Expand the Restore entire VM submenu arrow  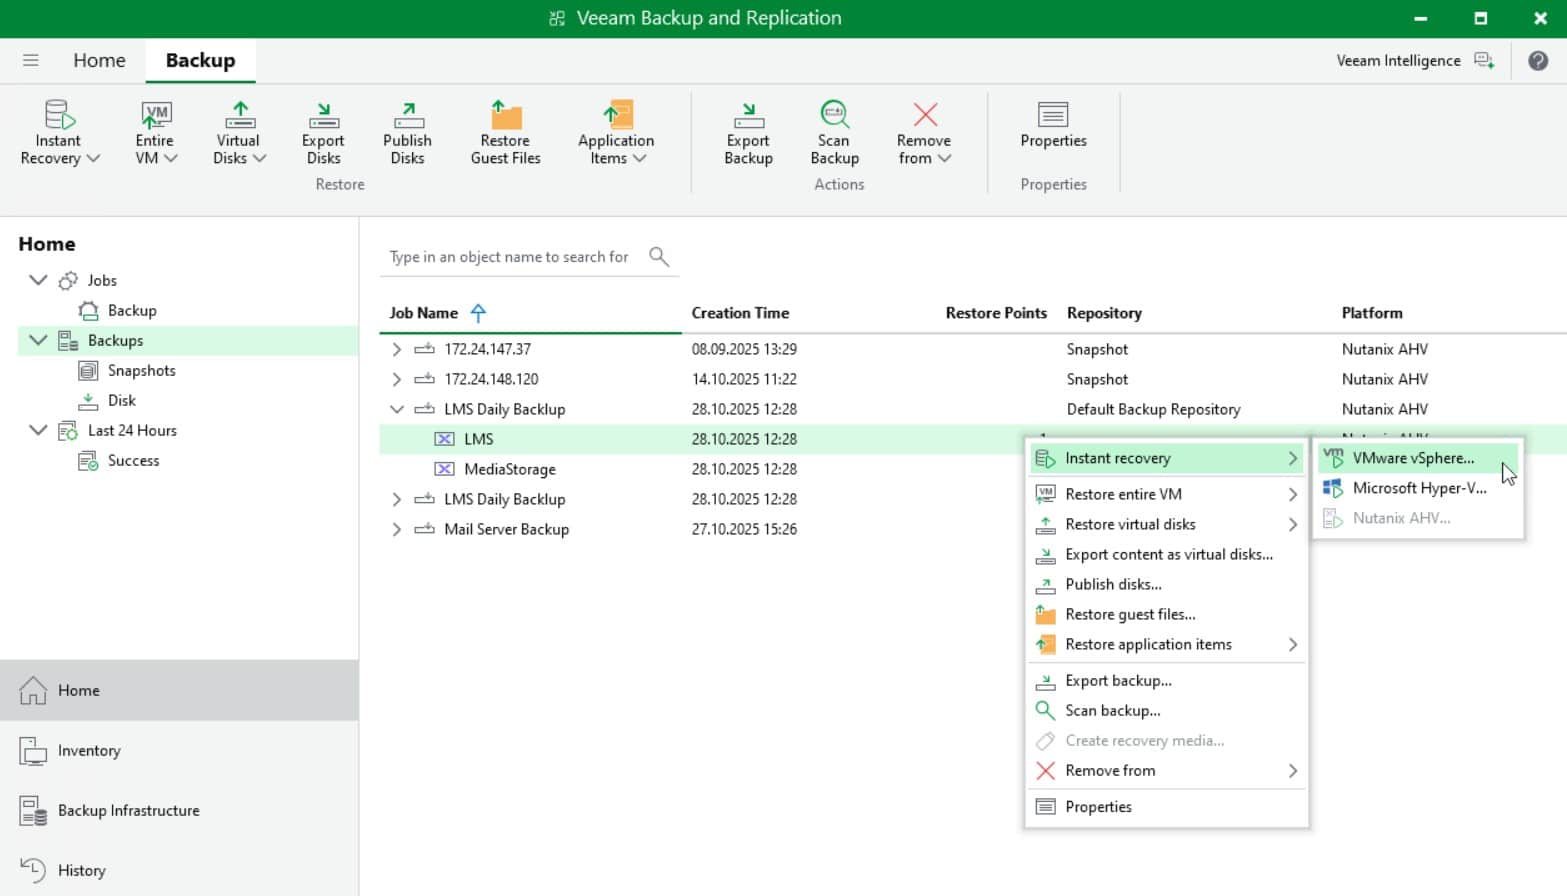click(x=1292, y=494)
